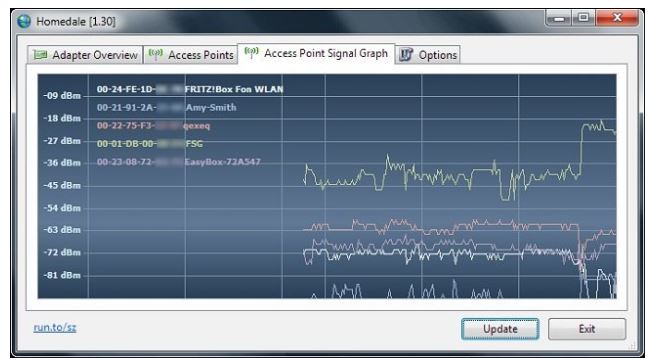Open the Options tab

coord(428,55)
